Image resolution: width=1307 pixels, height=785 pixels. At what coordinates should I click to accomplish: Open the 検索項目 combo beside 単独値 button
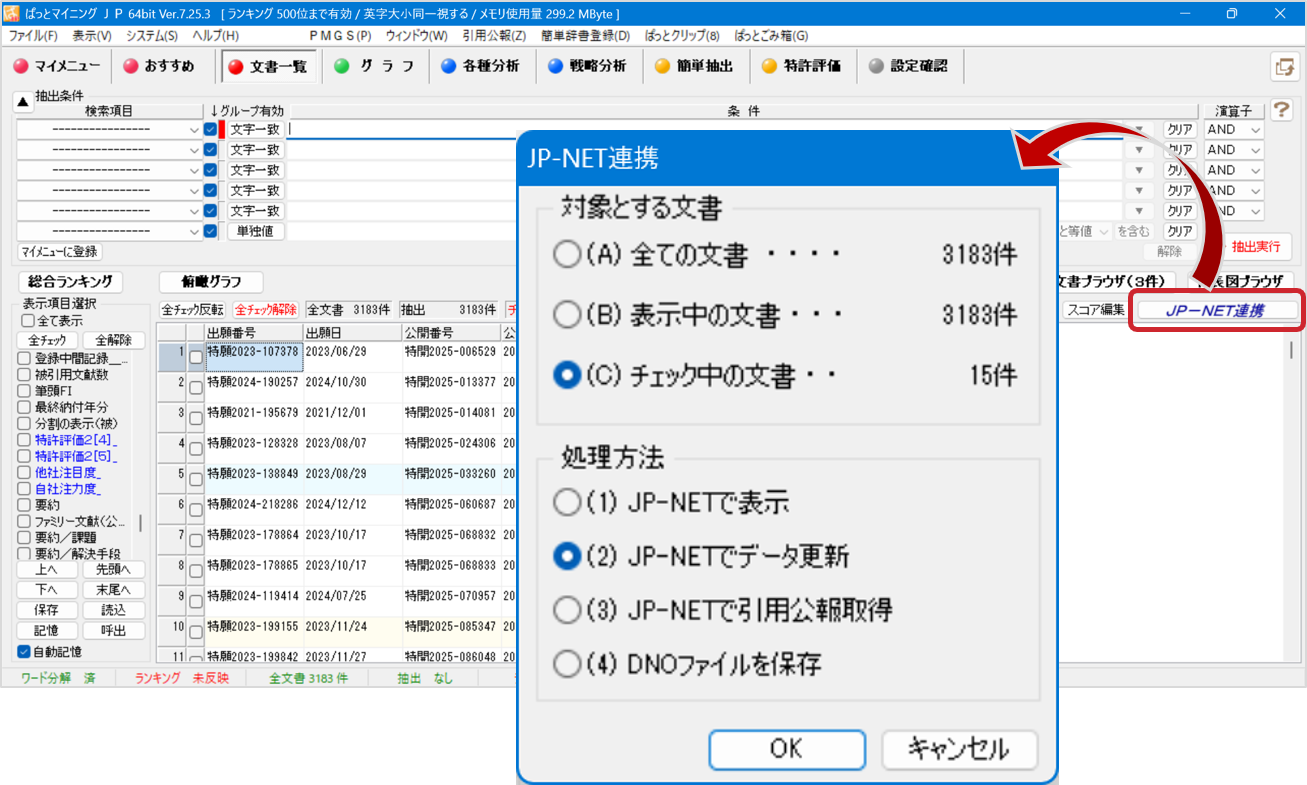pyautogui.click(x=109, y=231)
